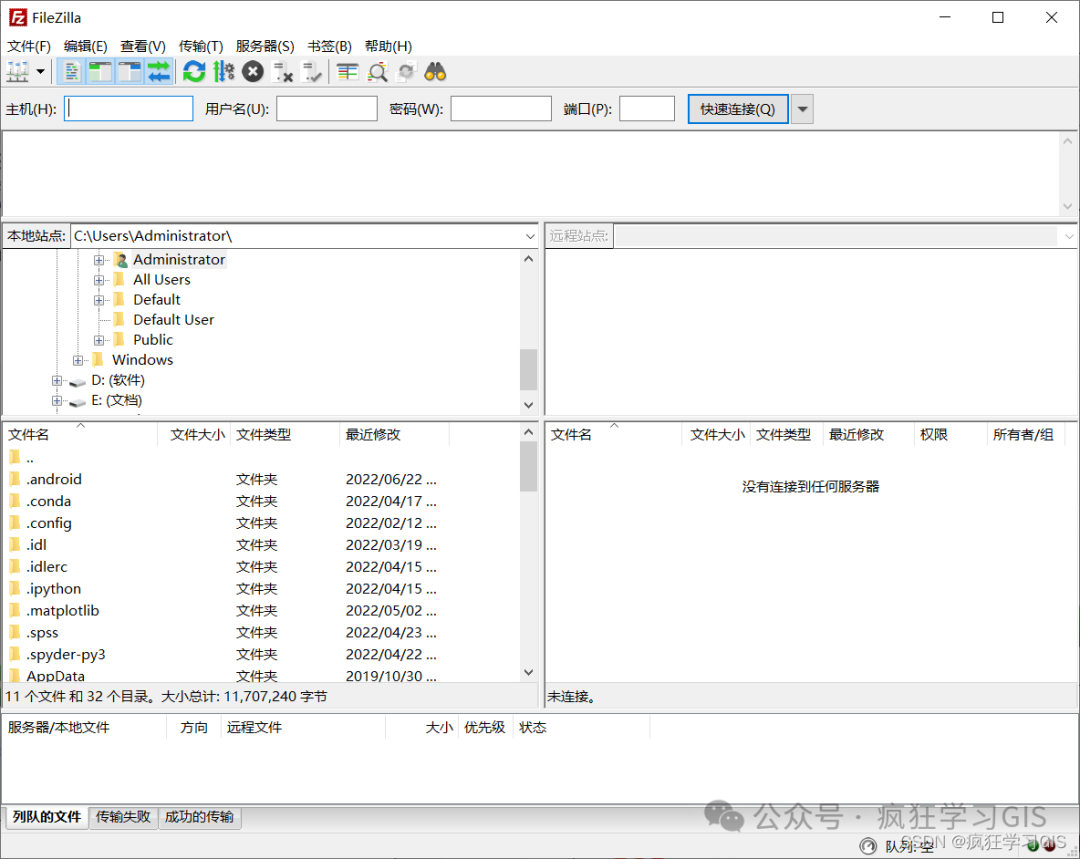The height and width of the screenshot is (859, 1080).
Task: Select the .spyder-py3 folder row
Action: (260, 654)
